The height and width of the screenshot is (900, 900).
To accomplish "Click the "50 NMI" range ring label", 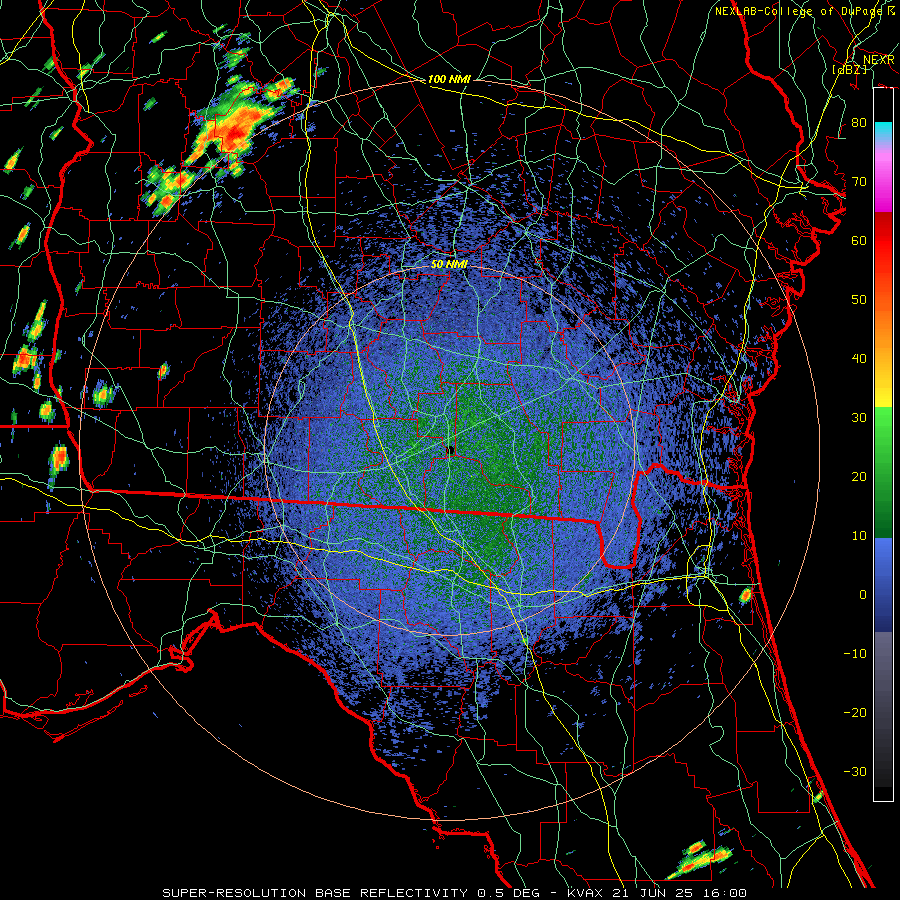I will (x=449, y=265).
